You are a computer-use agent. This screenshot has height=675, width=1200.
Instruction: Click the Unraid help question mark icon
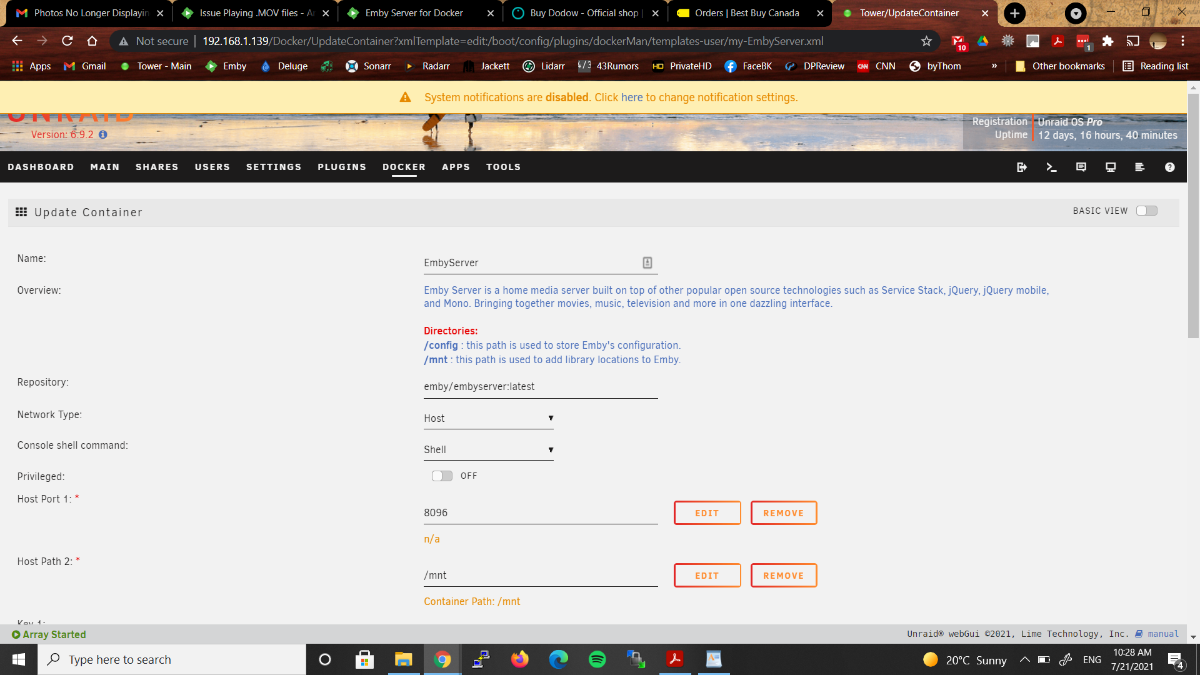point(1170,167)
